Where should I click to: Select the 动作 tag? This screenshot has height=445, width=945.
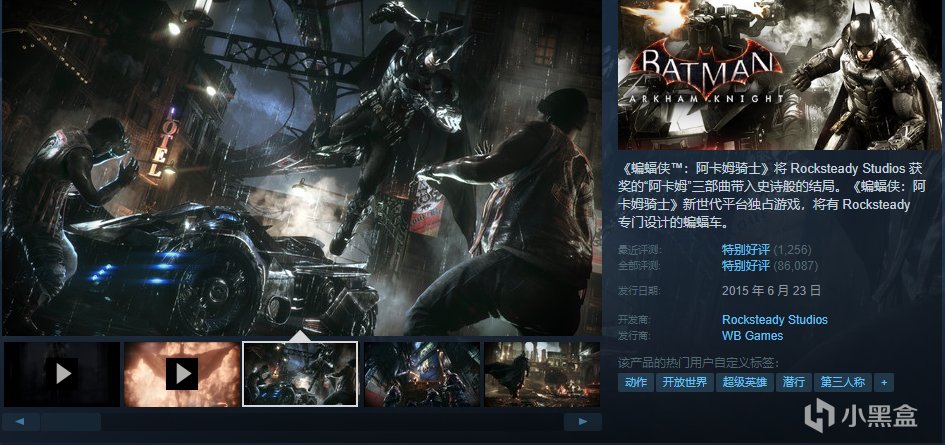pos(636,382)
